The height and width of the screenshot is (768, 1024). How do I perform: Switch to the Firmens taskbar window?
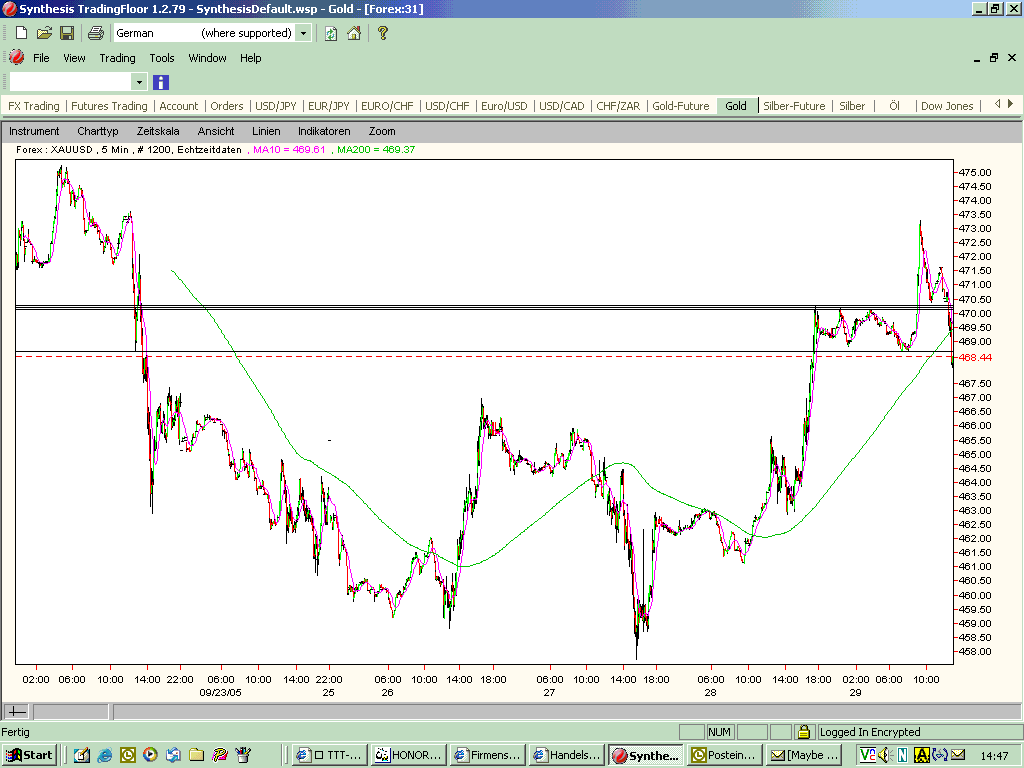tap(487, 755)
